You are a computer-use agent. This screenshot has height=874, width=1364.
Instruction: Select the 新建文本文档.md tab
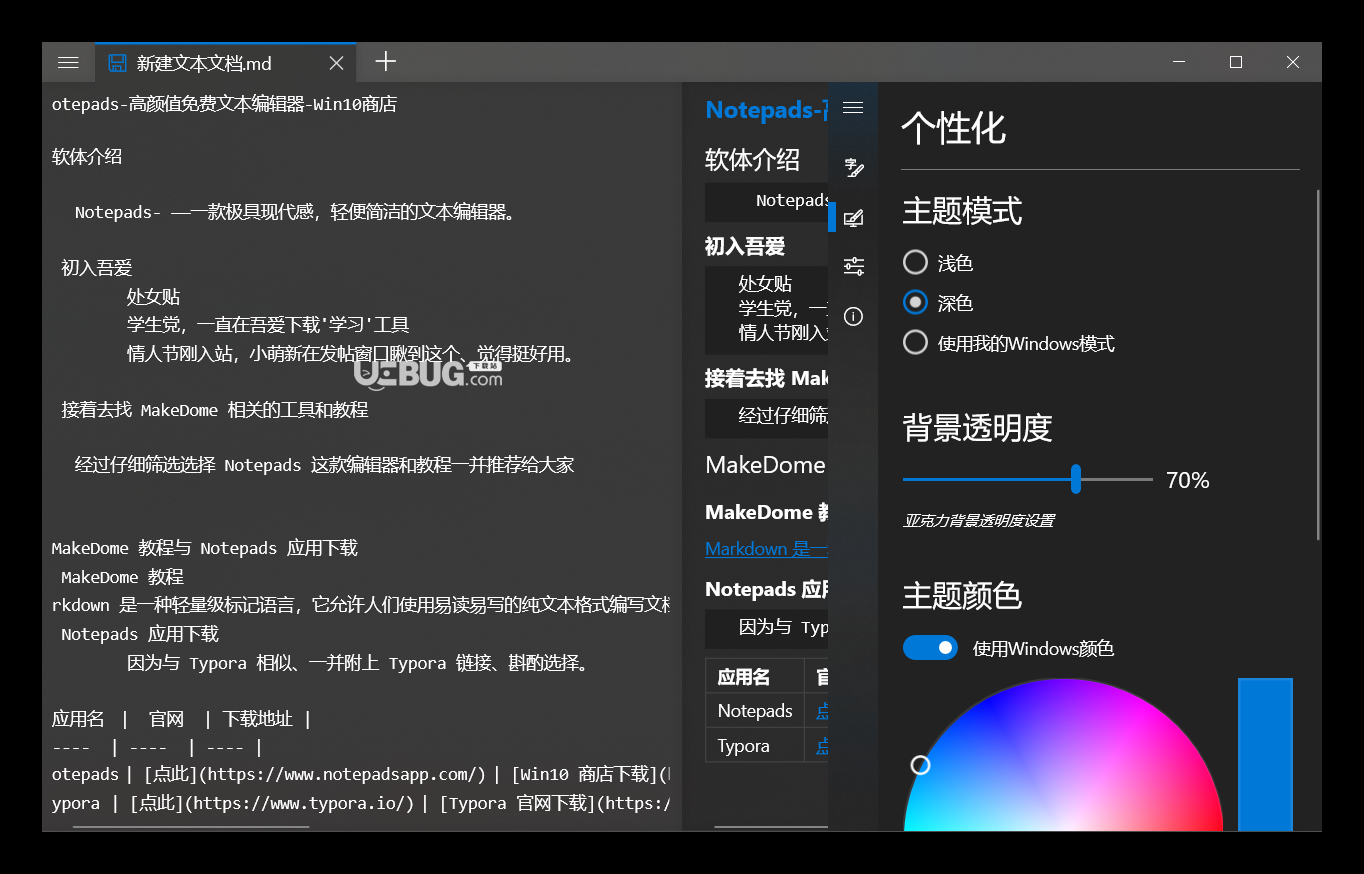pyautogui.click(x=226, y=63)
